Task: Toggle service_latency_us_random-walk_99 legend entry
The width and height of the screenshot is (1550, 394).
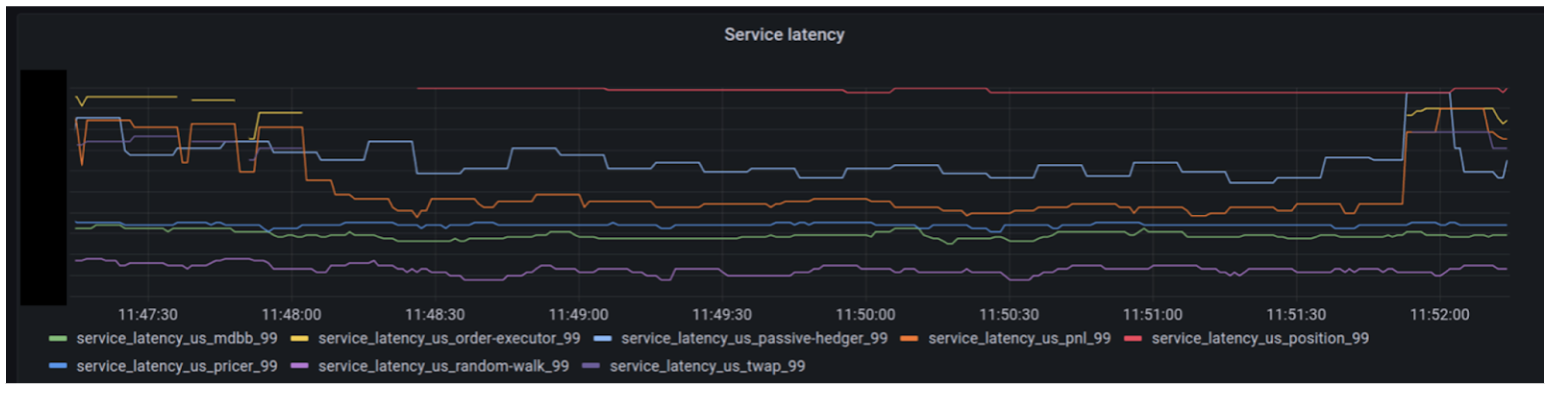Action: click(x=443, y=366)
